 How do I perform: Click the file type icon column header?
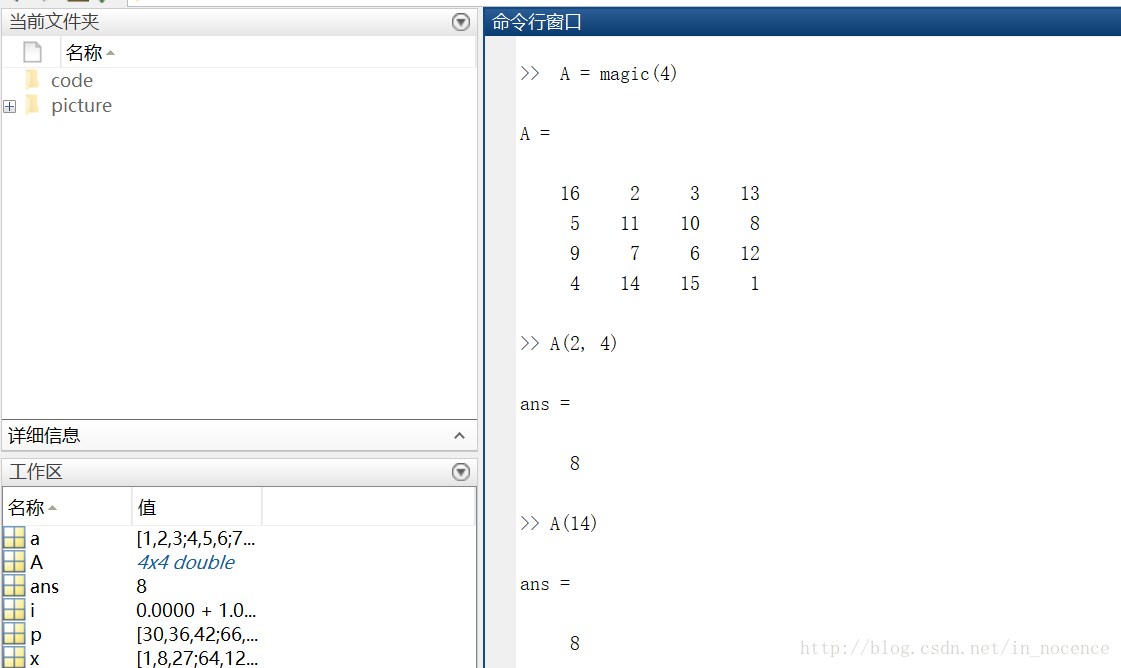click(x=33, y=53)
